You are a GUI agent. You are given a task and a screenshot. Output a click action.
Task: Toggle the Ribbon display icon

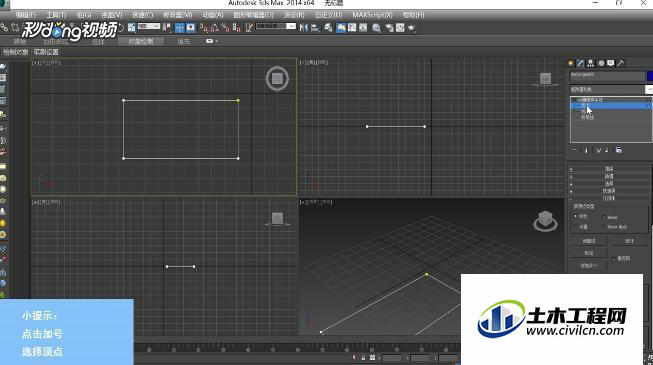tap(341, 28)
